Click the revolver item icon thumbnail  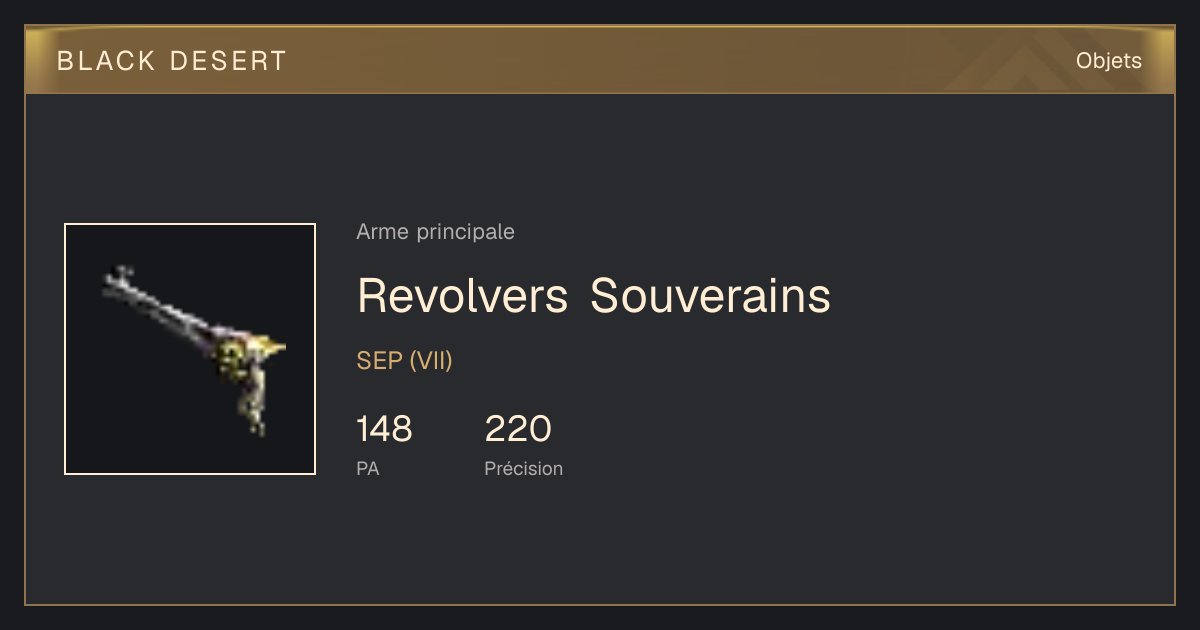pos(190,349)
